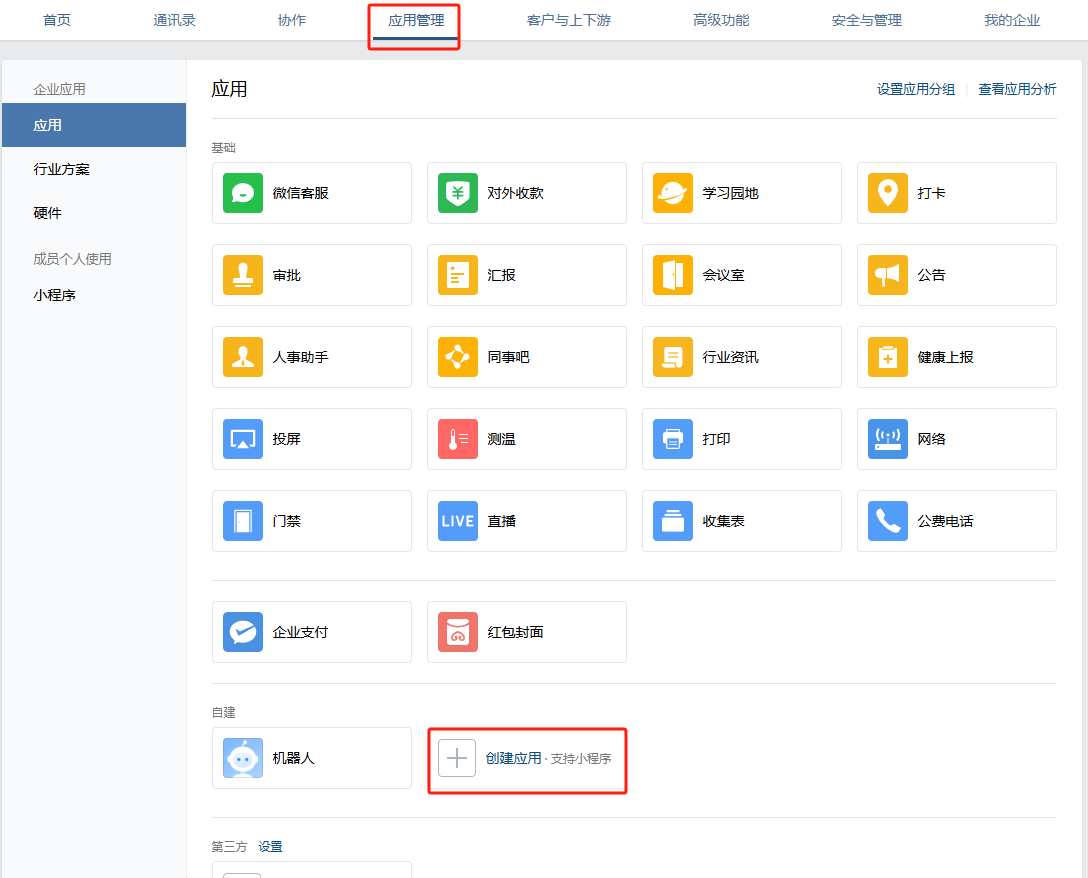Viewport: 1088px width, 878px height.
Task: Click the 学习园地 label text
Action: pos(731,193)
